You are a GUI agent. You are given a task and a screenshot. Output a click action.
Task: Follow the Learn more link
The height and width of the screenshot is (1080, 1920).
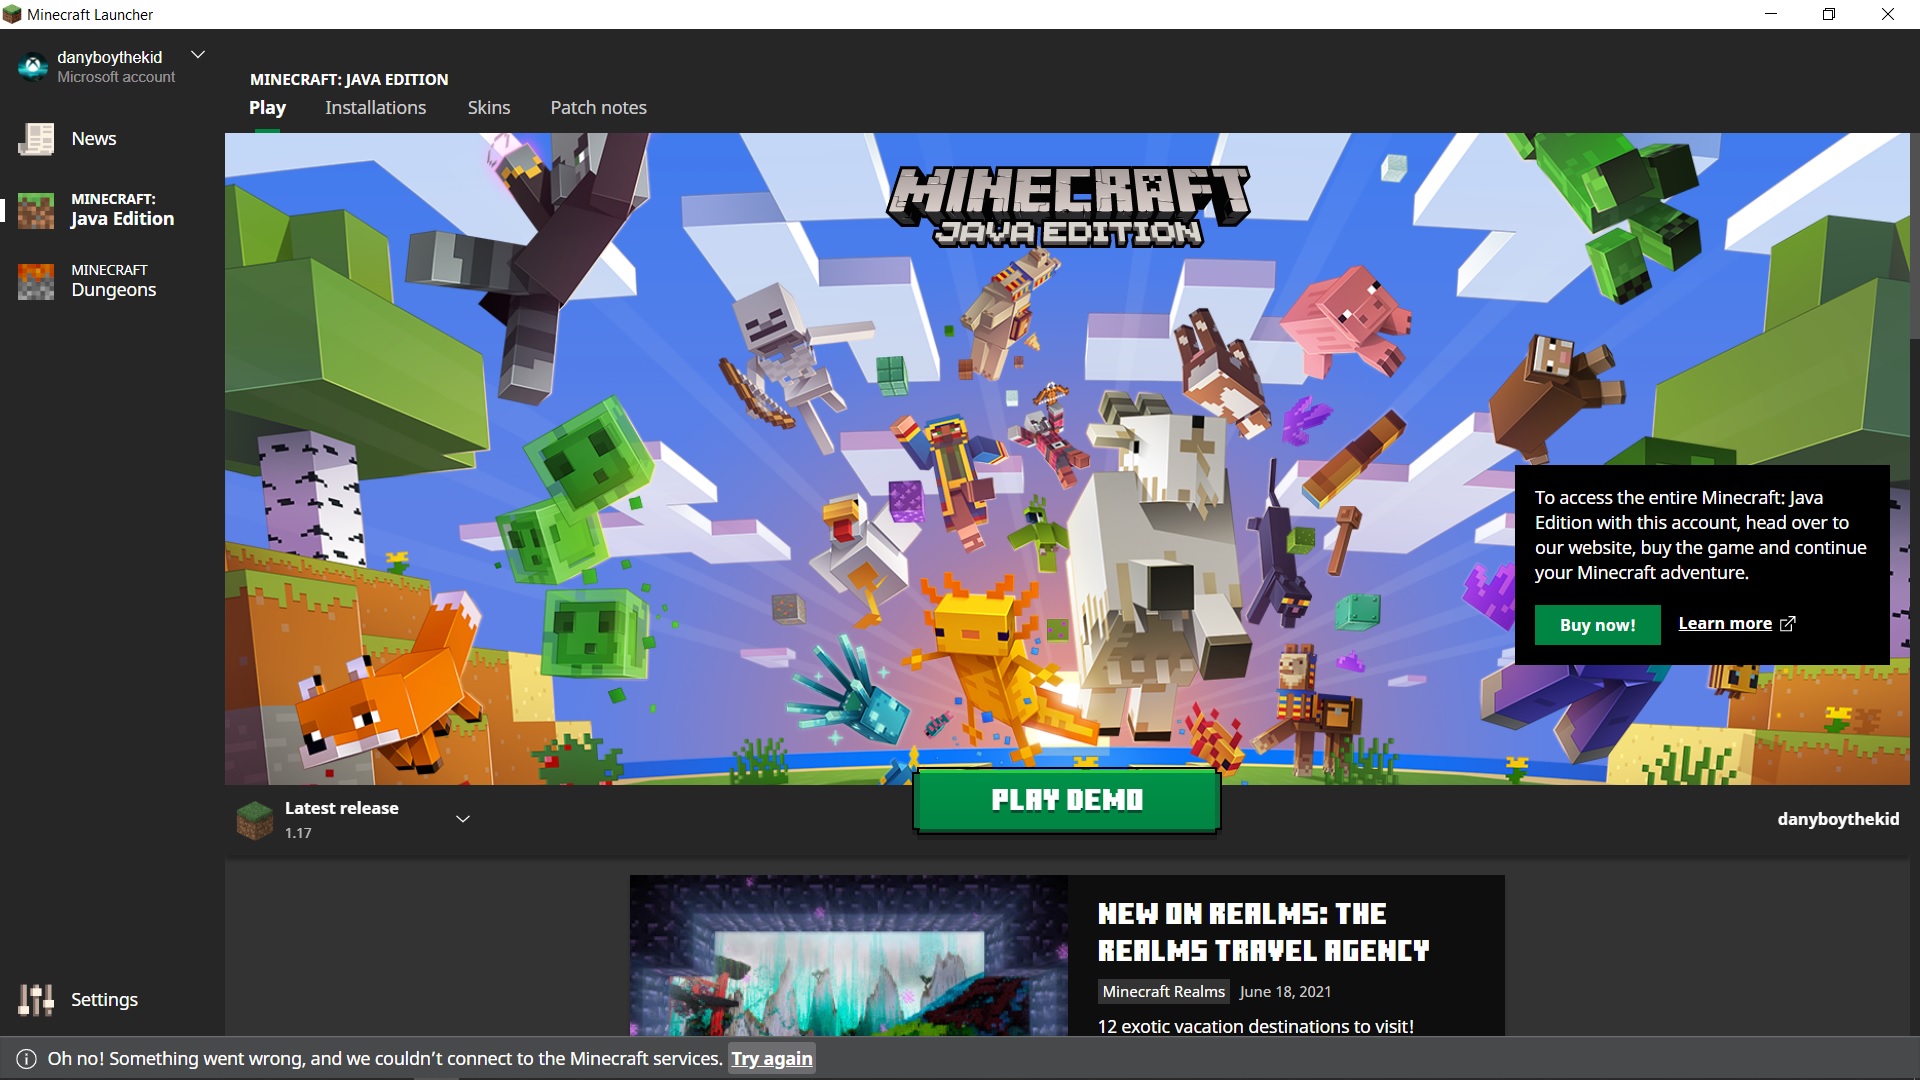coord(1724,624)
